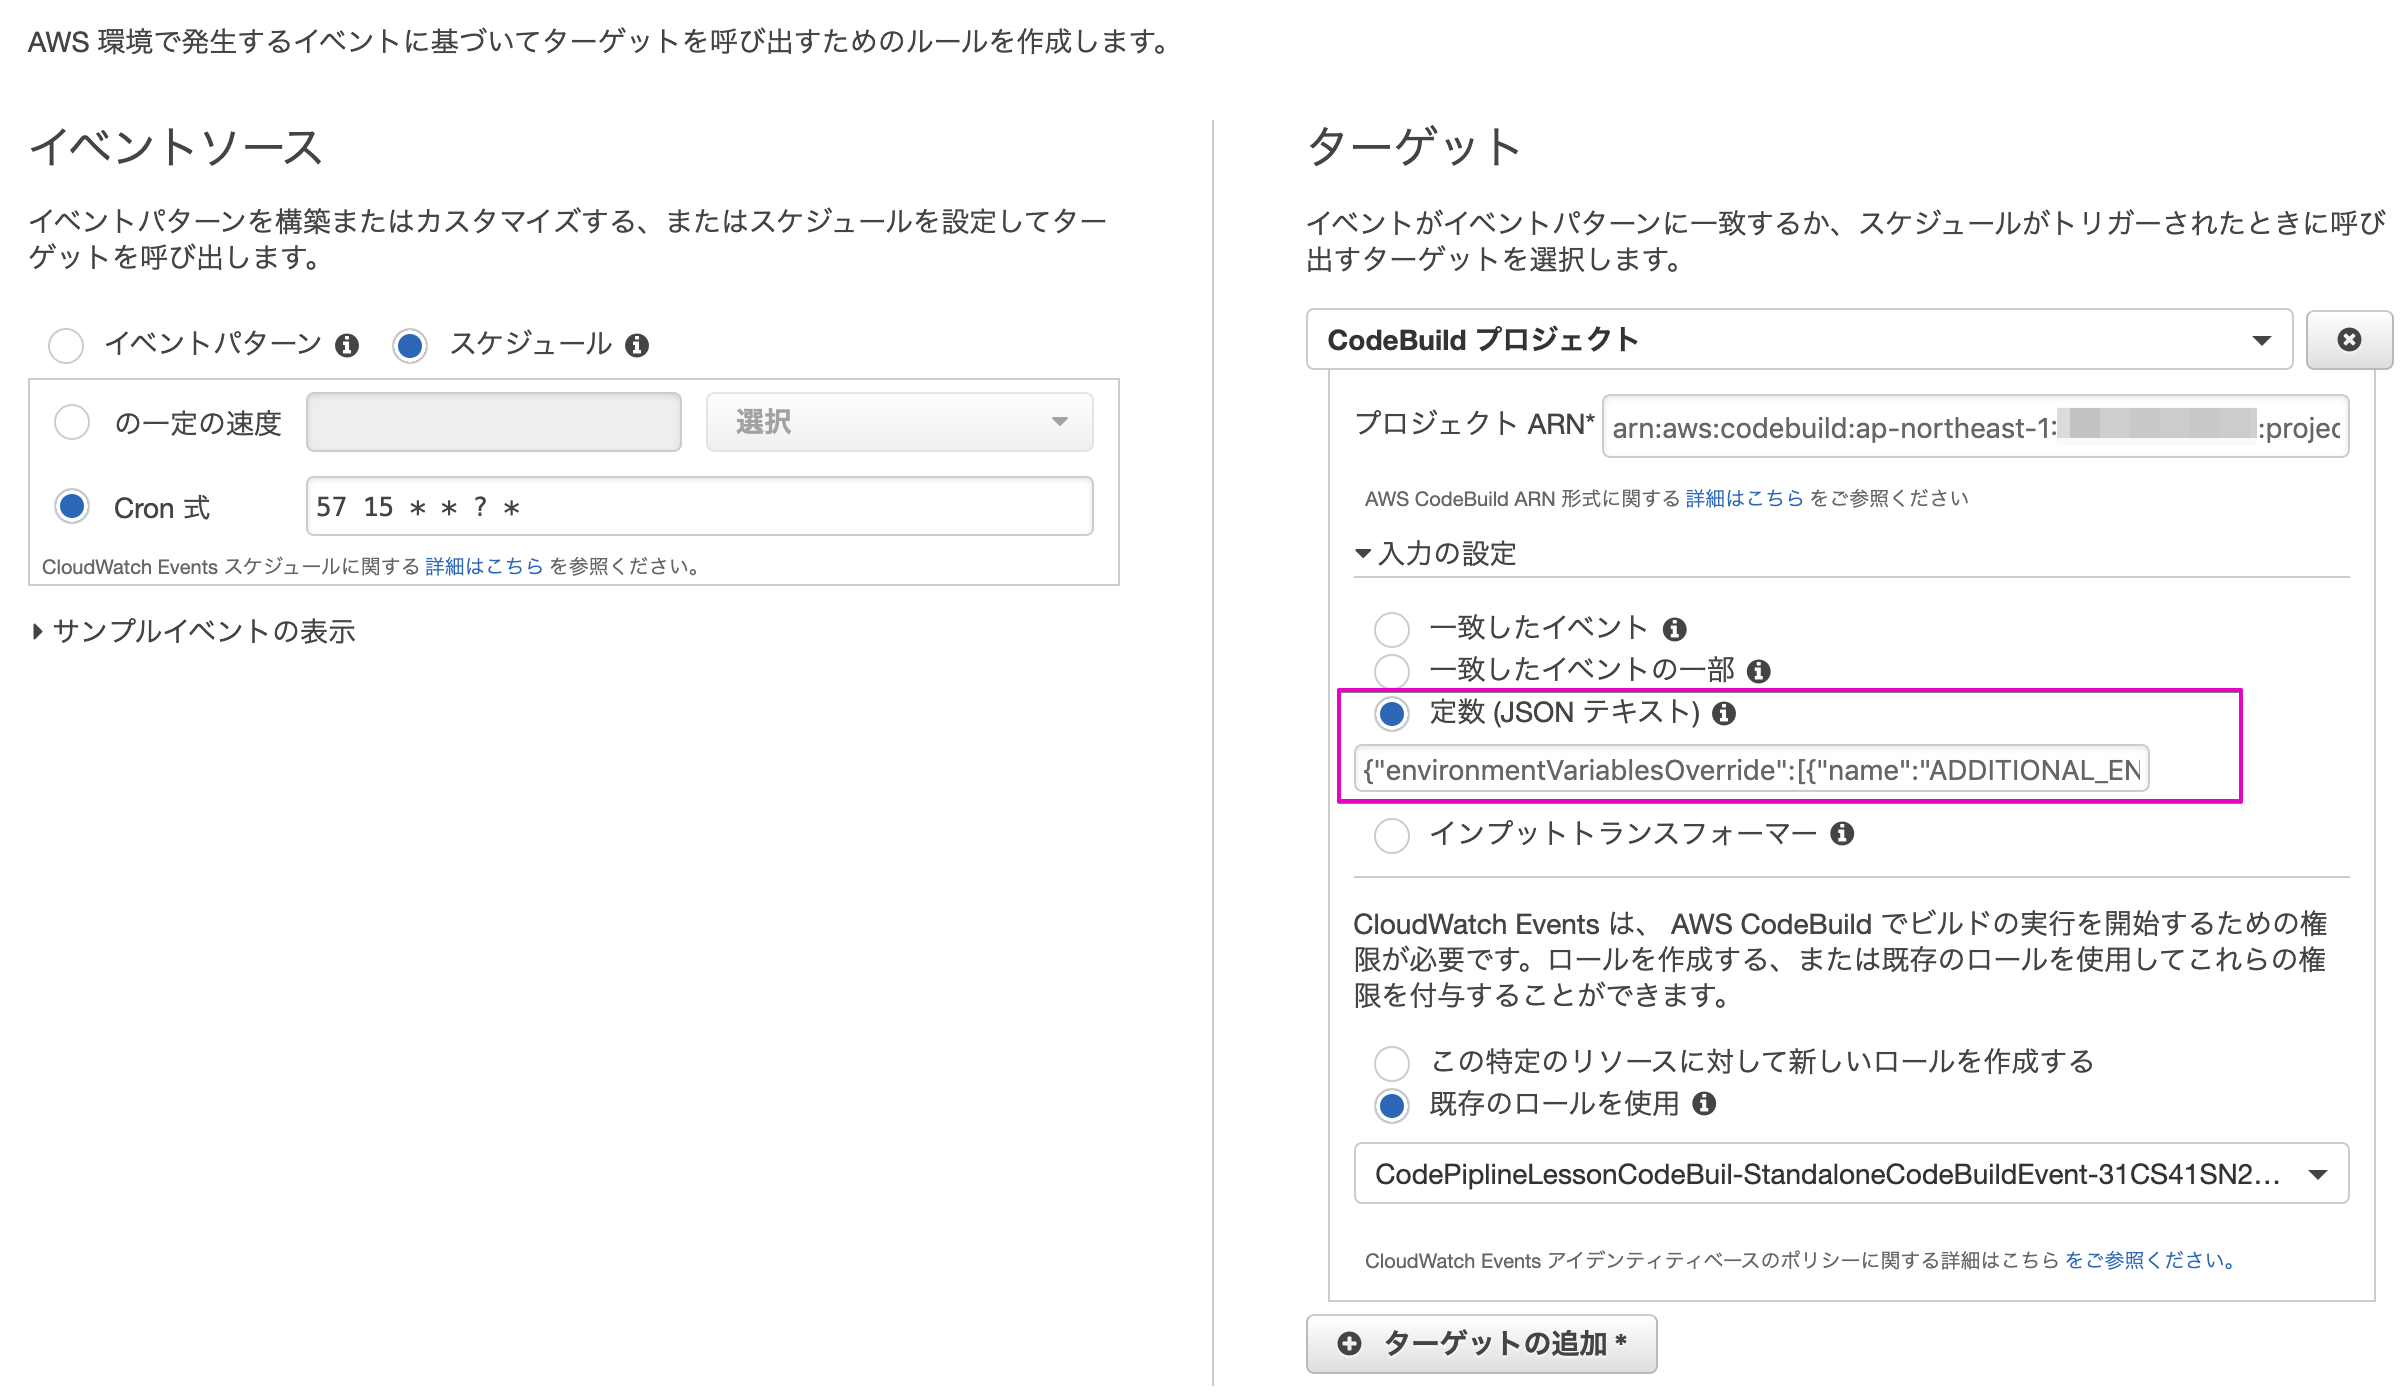Screen dimensions: 2400x1398
Task: Click the JSON constant text input
Action: (1750, 769)
